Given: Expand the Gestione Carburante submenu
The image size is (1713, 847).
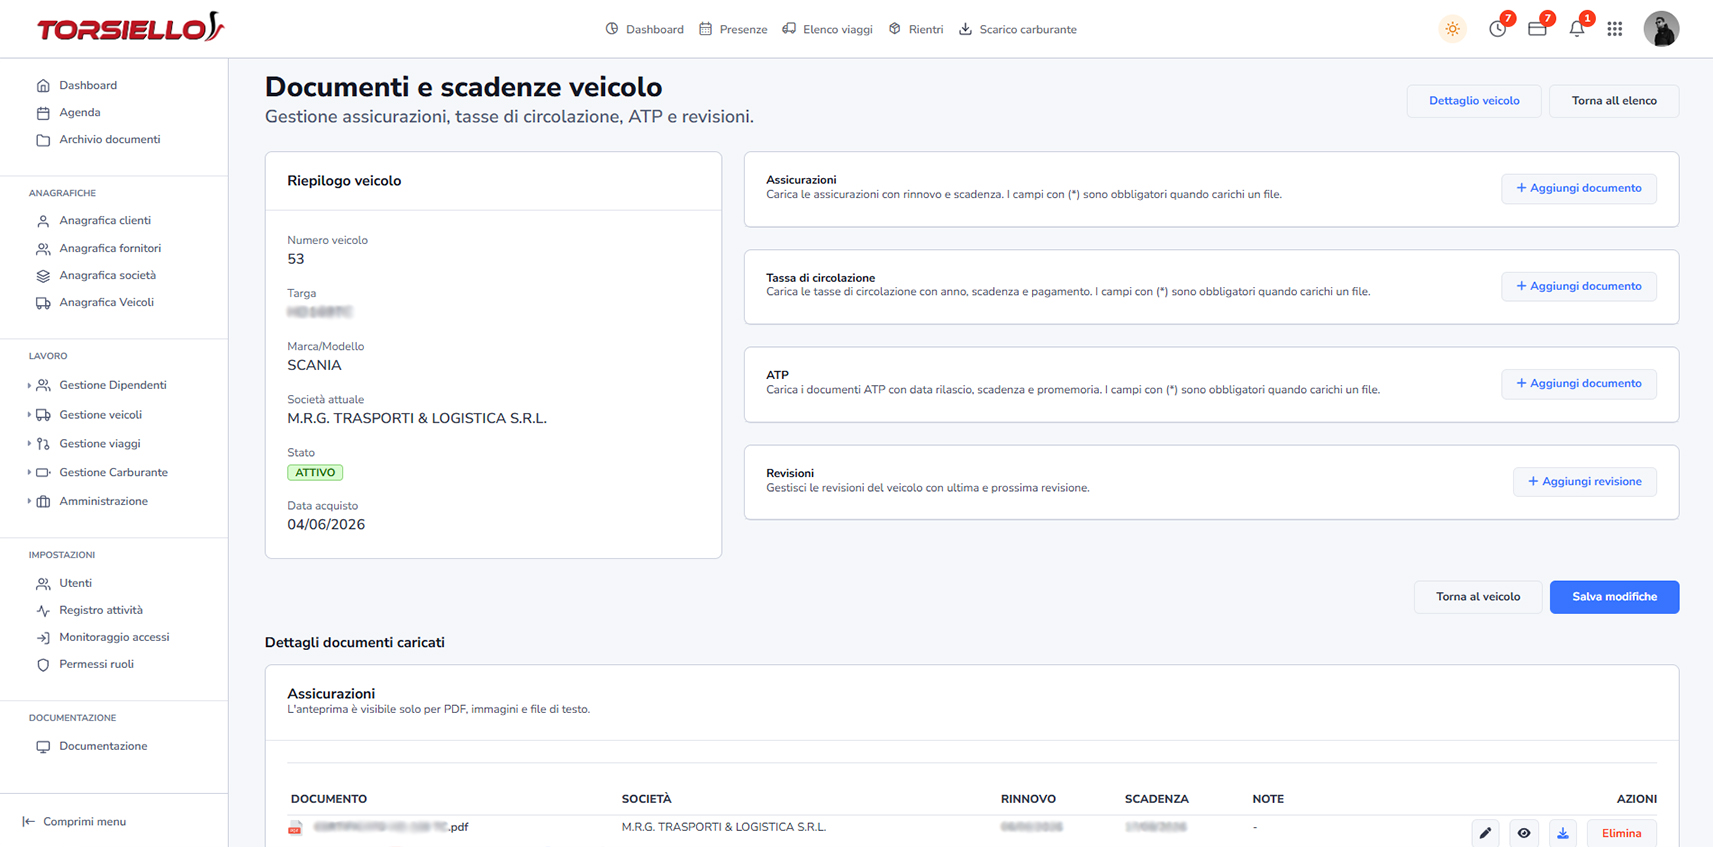Looking at the screenshot, I should pos(98,472).
